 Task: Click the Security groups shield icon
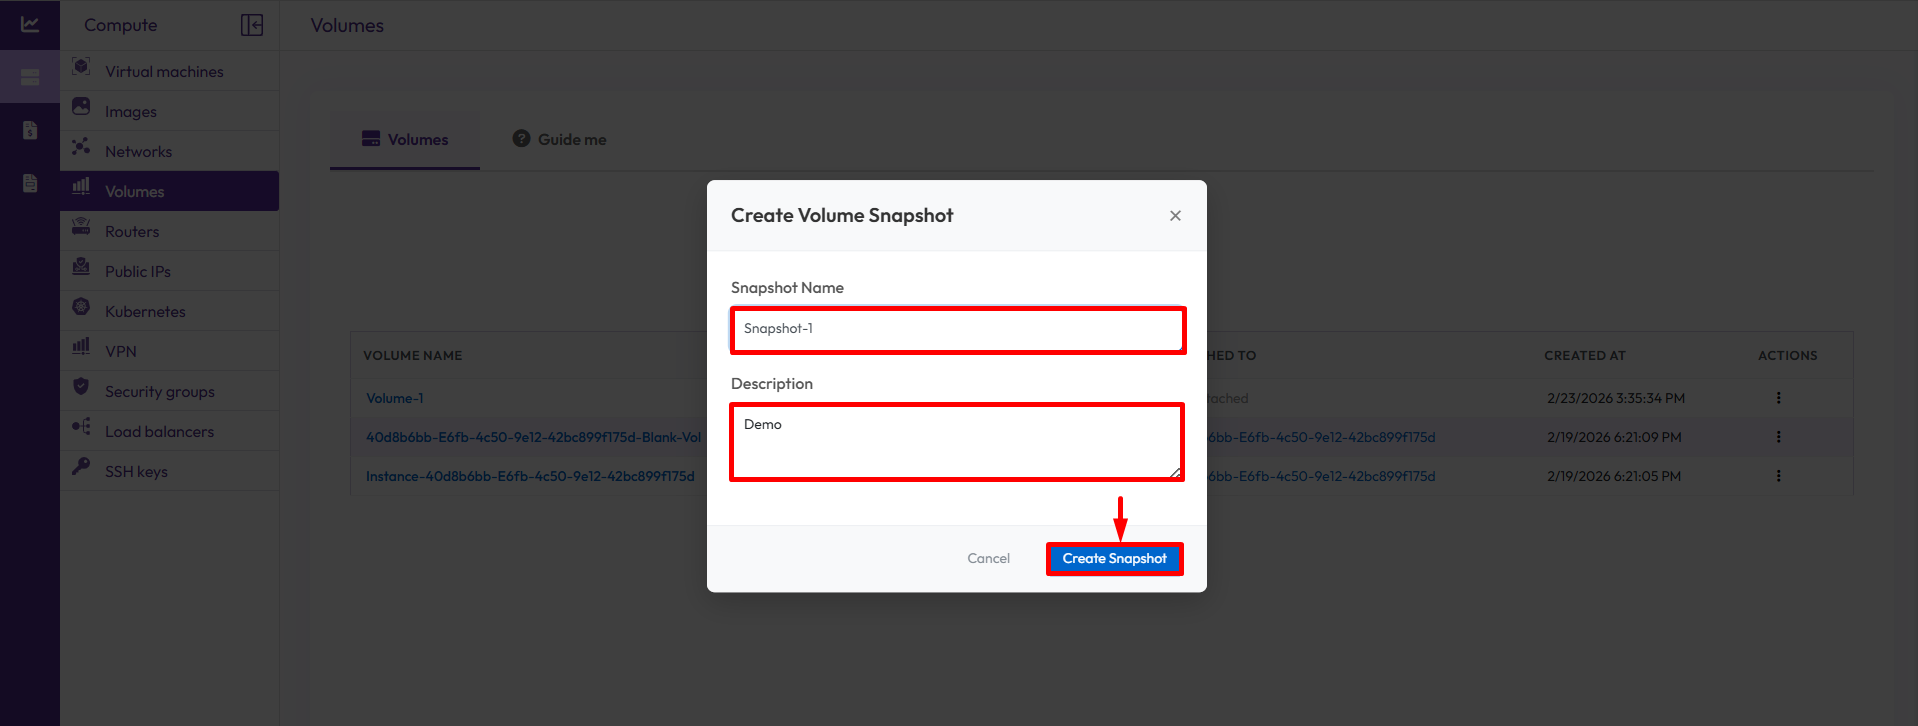coord(81,387)
